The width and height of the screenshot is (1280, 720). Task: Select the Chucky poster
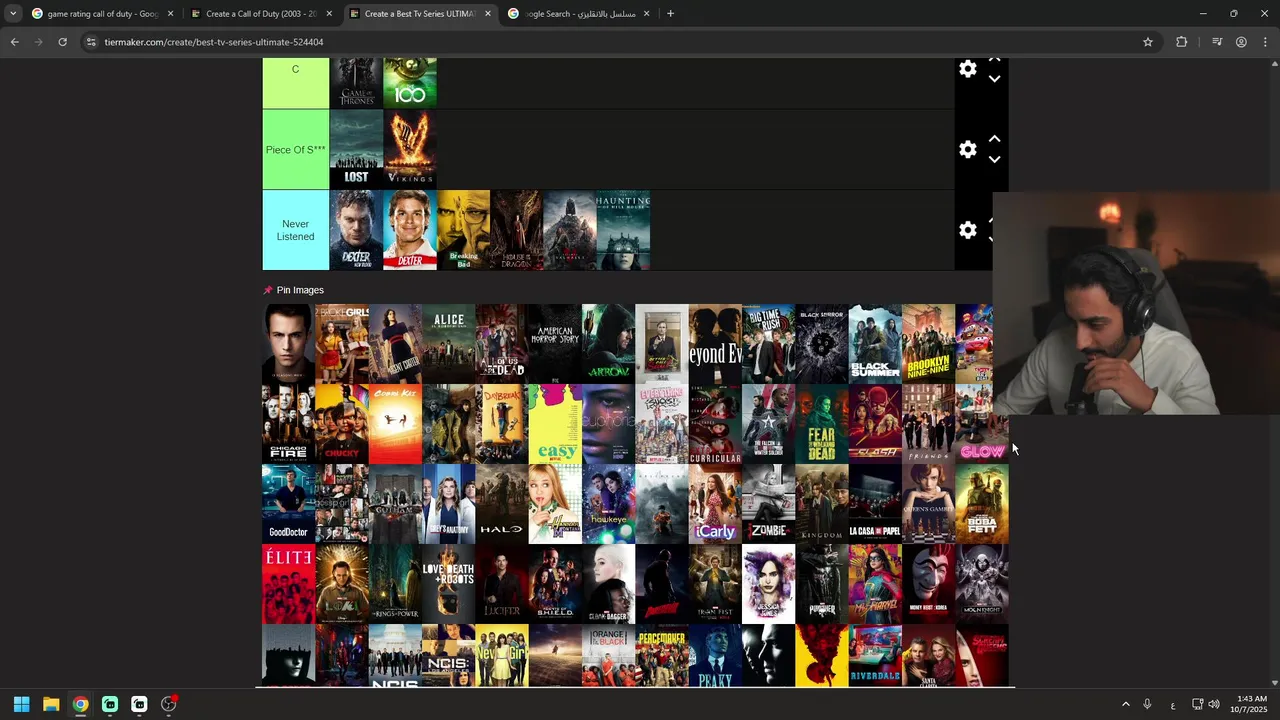coord(342,424)
